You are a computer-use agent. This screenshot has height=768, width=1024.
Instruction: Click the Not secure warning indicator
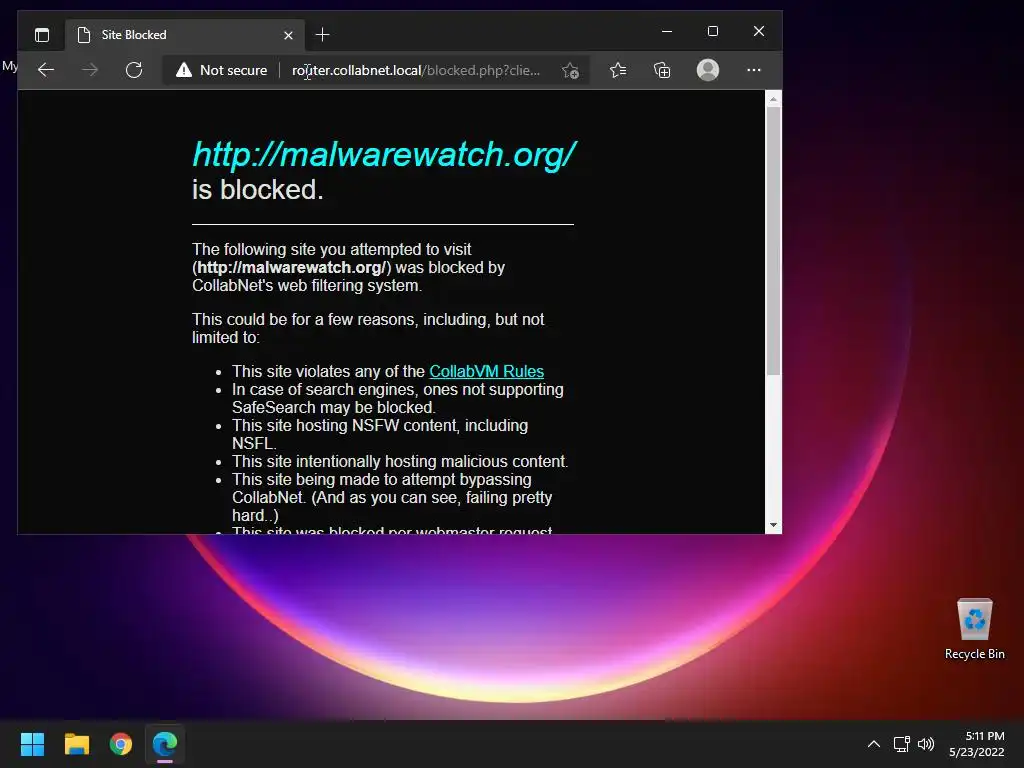coord(221,70)
